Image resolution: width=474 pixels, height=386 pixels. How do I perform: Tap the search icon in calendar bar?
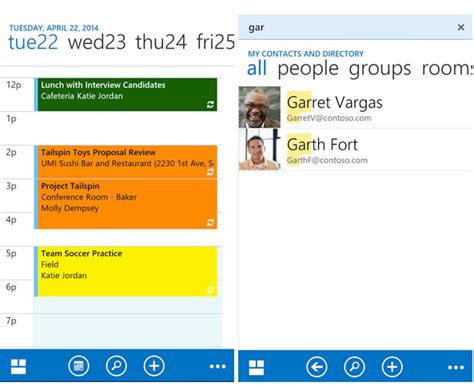pyautogui.click(x=116, y=366)
